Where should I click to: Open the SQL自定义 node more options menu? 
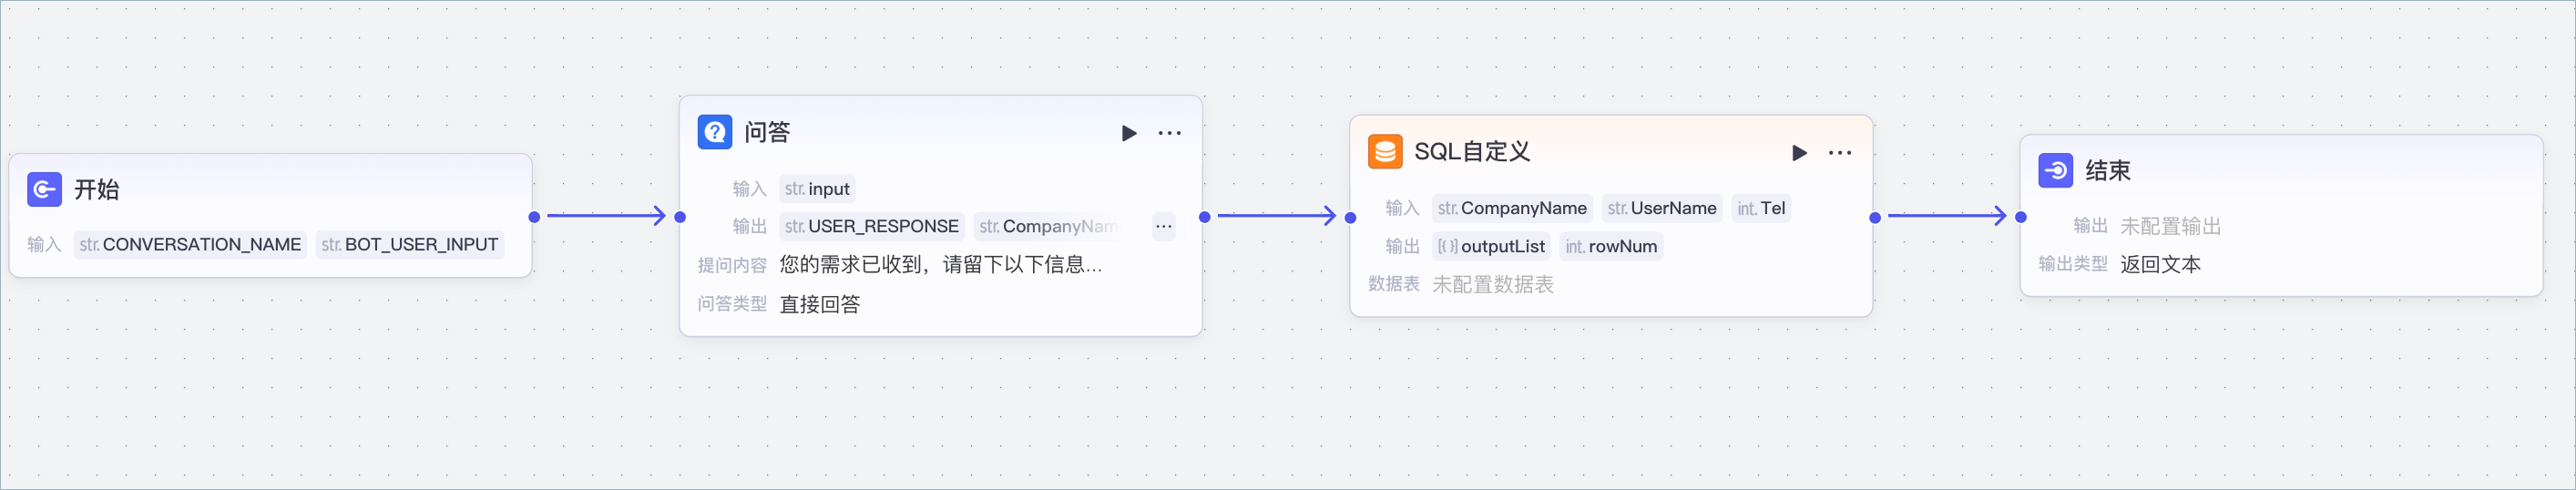coord(1840,153)
